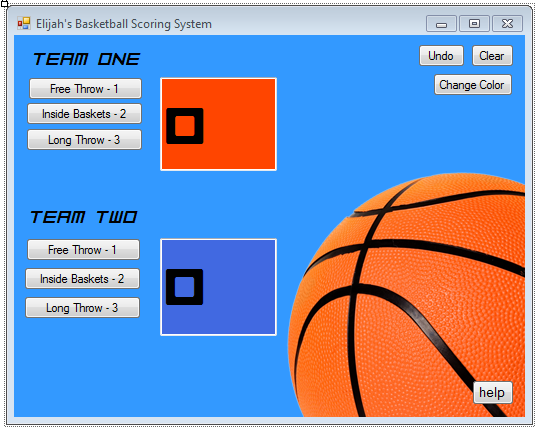Click Team Two's Free Throw - 1 button
This screenshot has height=431, width=537.
[x=83, y=250]
